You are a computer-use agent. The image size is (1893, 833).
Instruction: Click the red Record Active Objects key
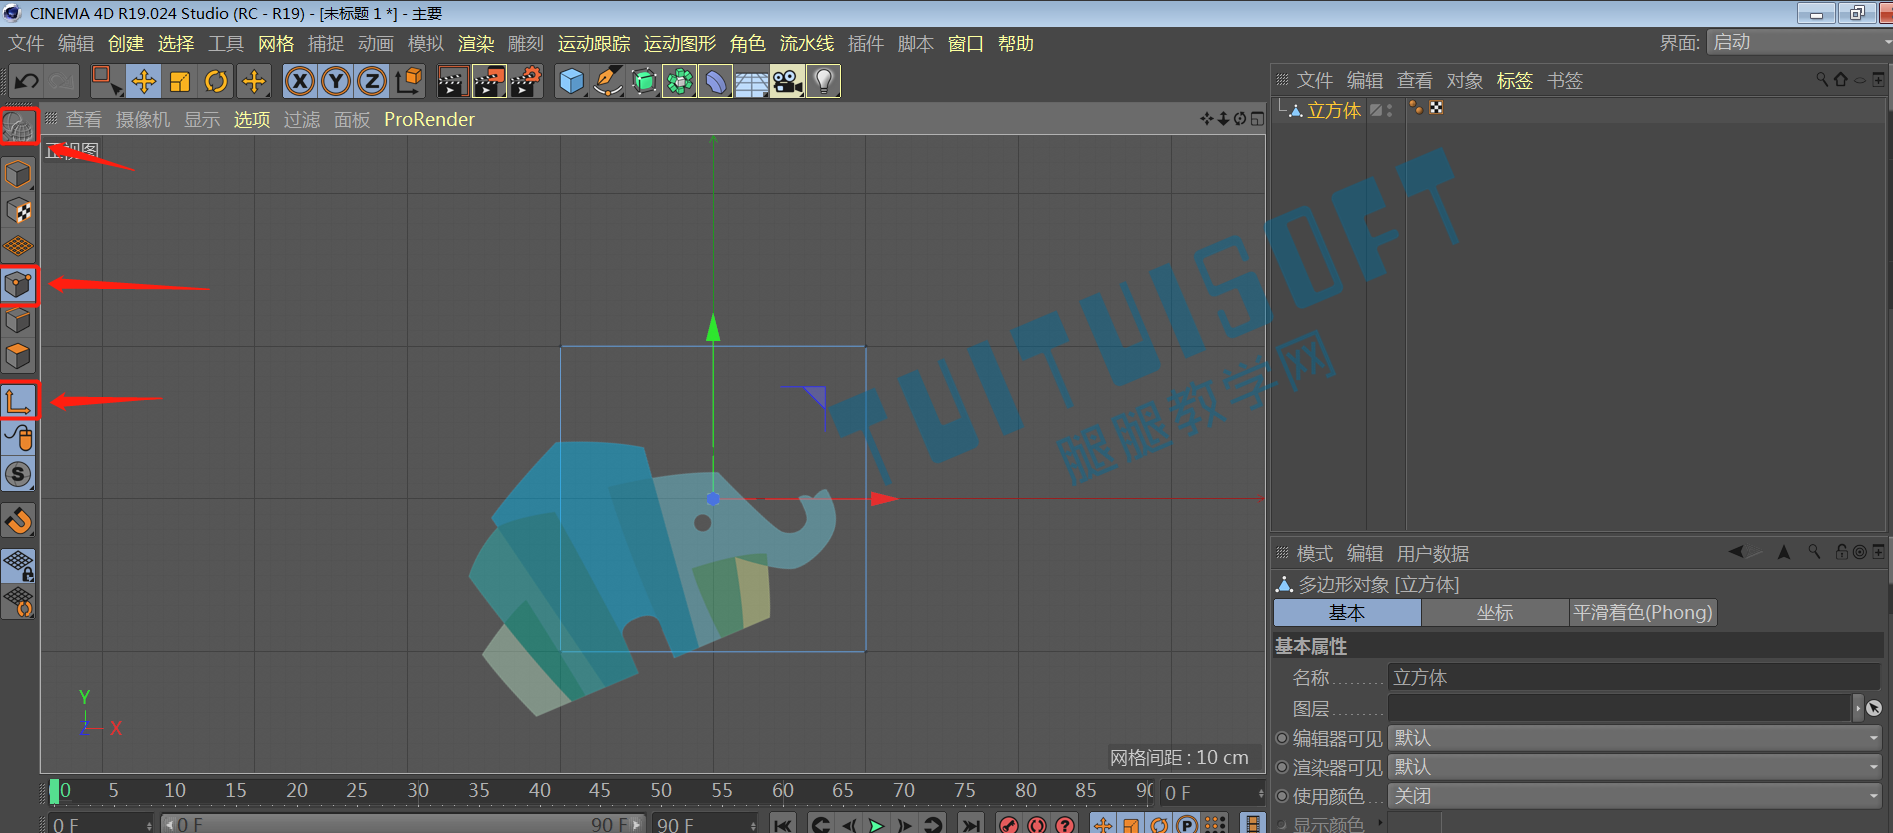click(1009, 825)
